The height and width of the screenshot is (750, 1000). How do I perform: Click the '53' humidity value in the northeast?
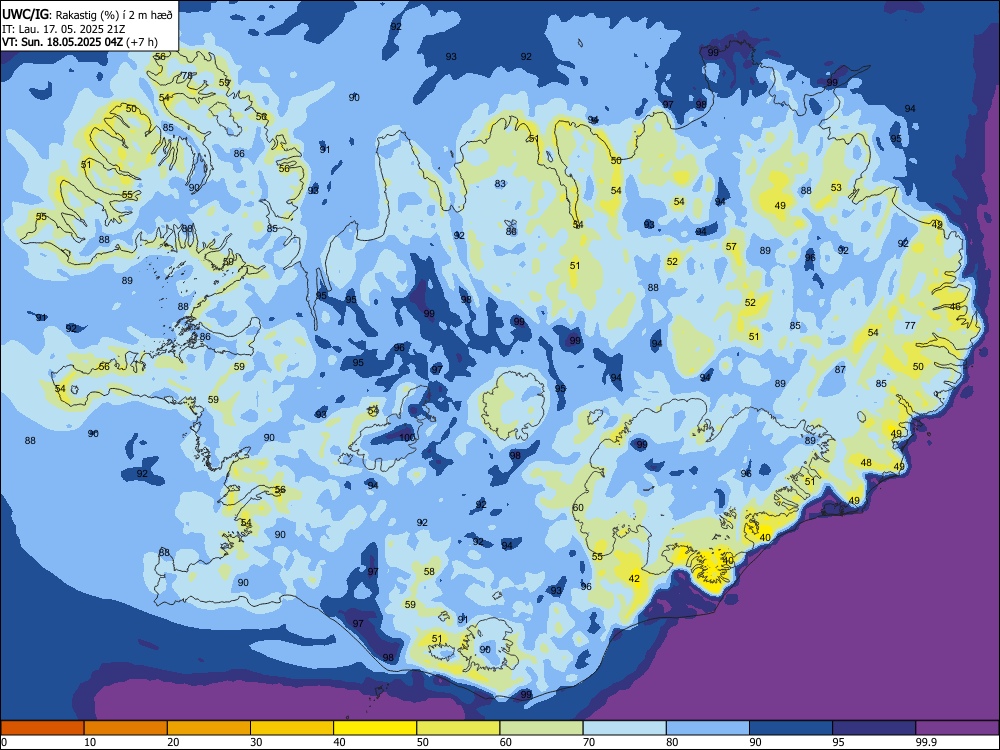point(836,188)
